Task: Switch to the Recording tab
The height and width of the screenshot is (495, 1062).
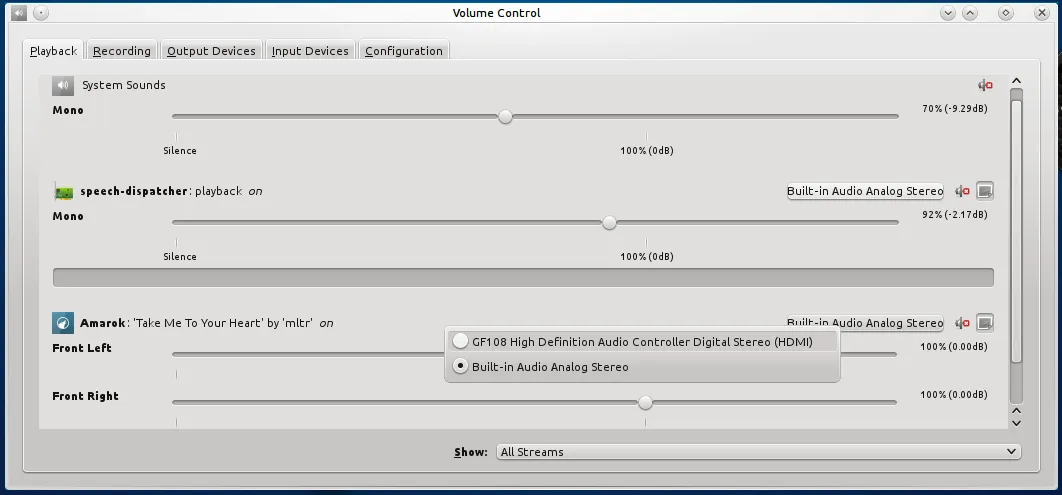Action: pyautogui.click(x=122, y=51)
